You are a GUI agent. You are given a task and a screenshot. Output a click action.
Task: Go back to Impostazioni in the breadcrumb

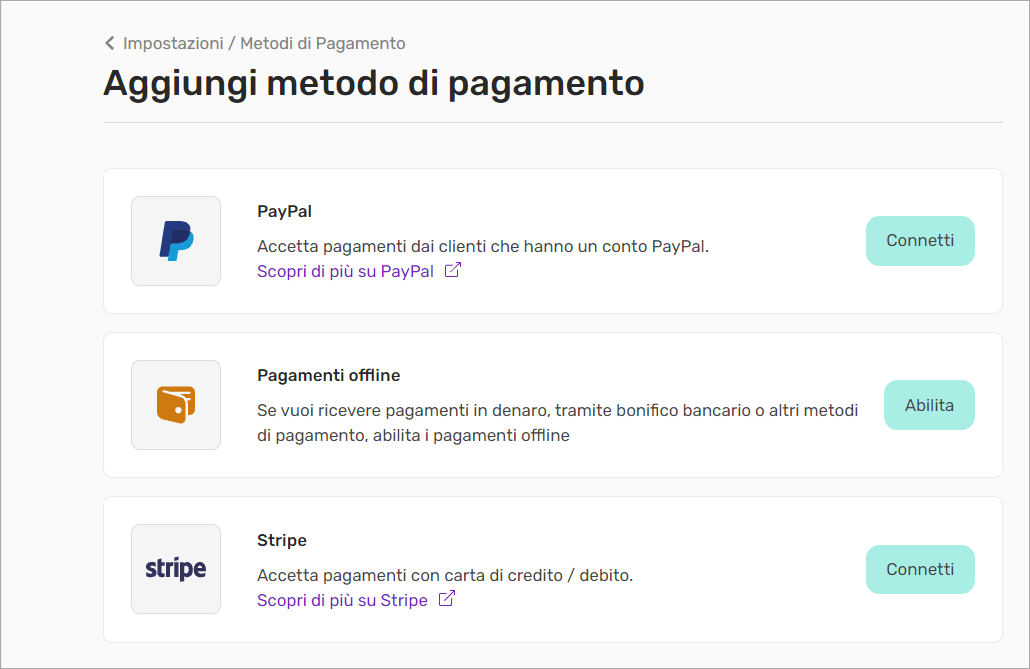(173, 43)
